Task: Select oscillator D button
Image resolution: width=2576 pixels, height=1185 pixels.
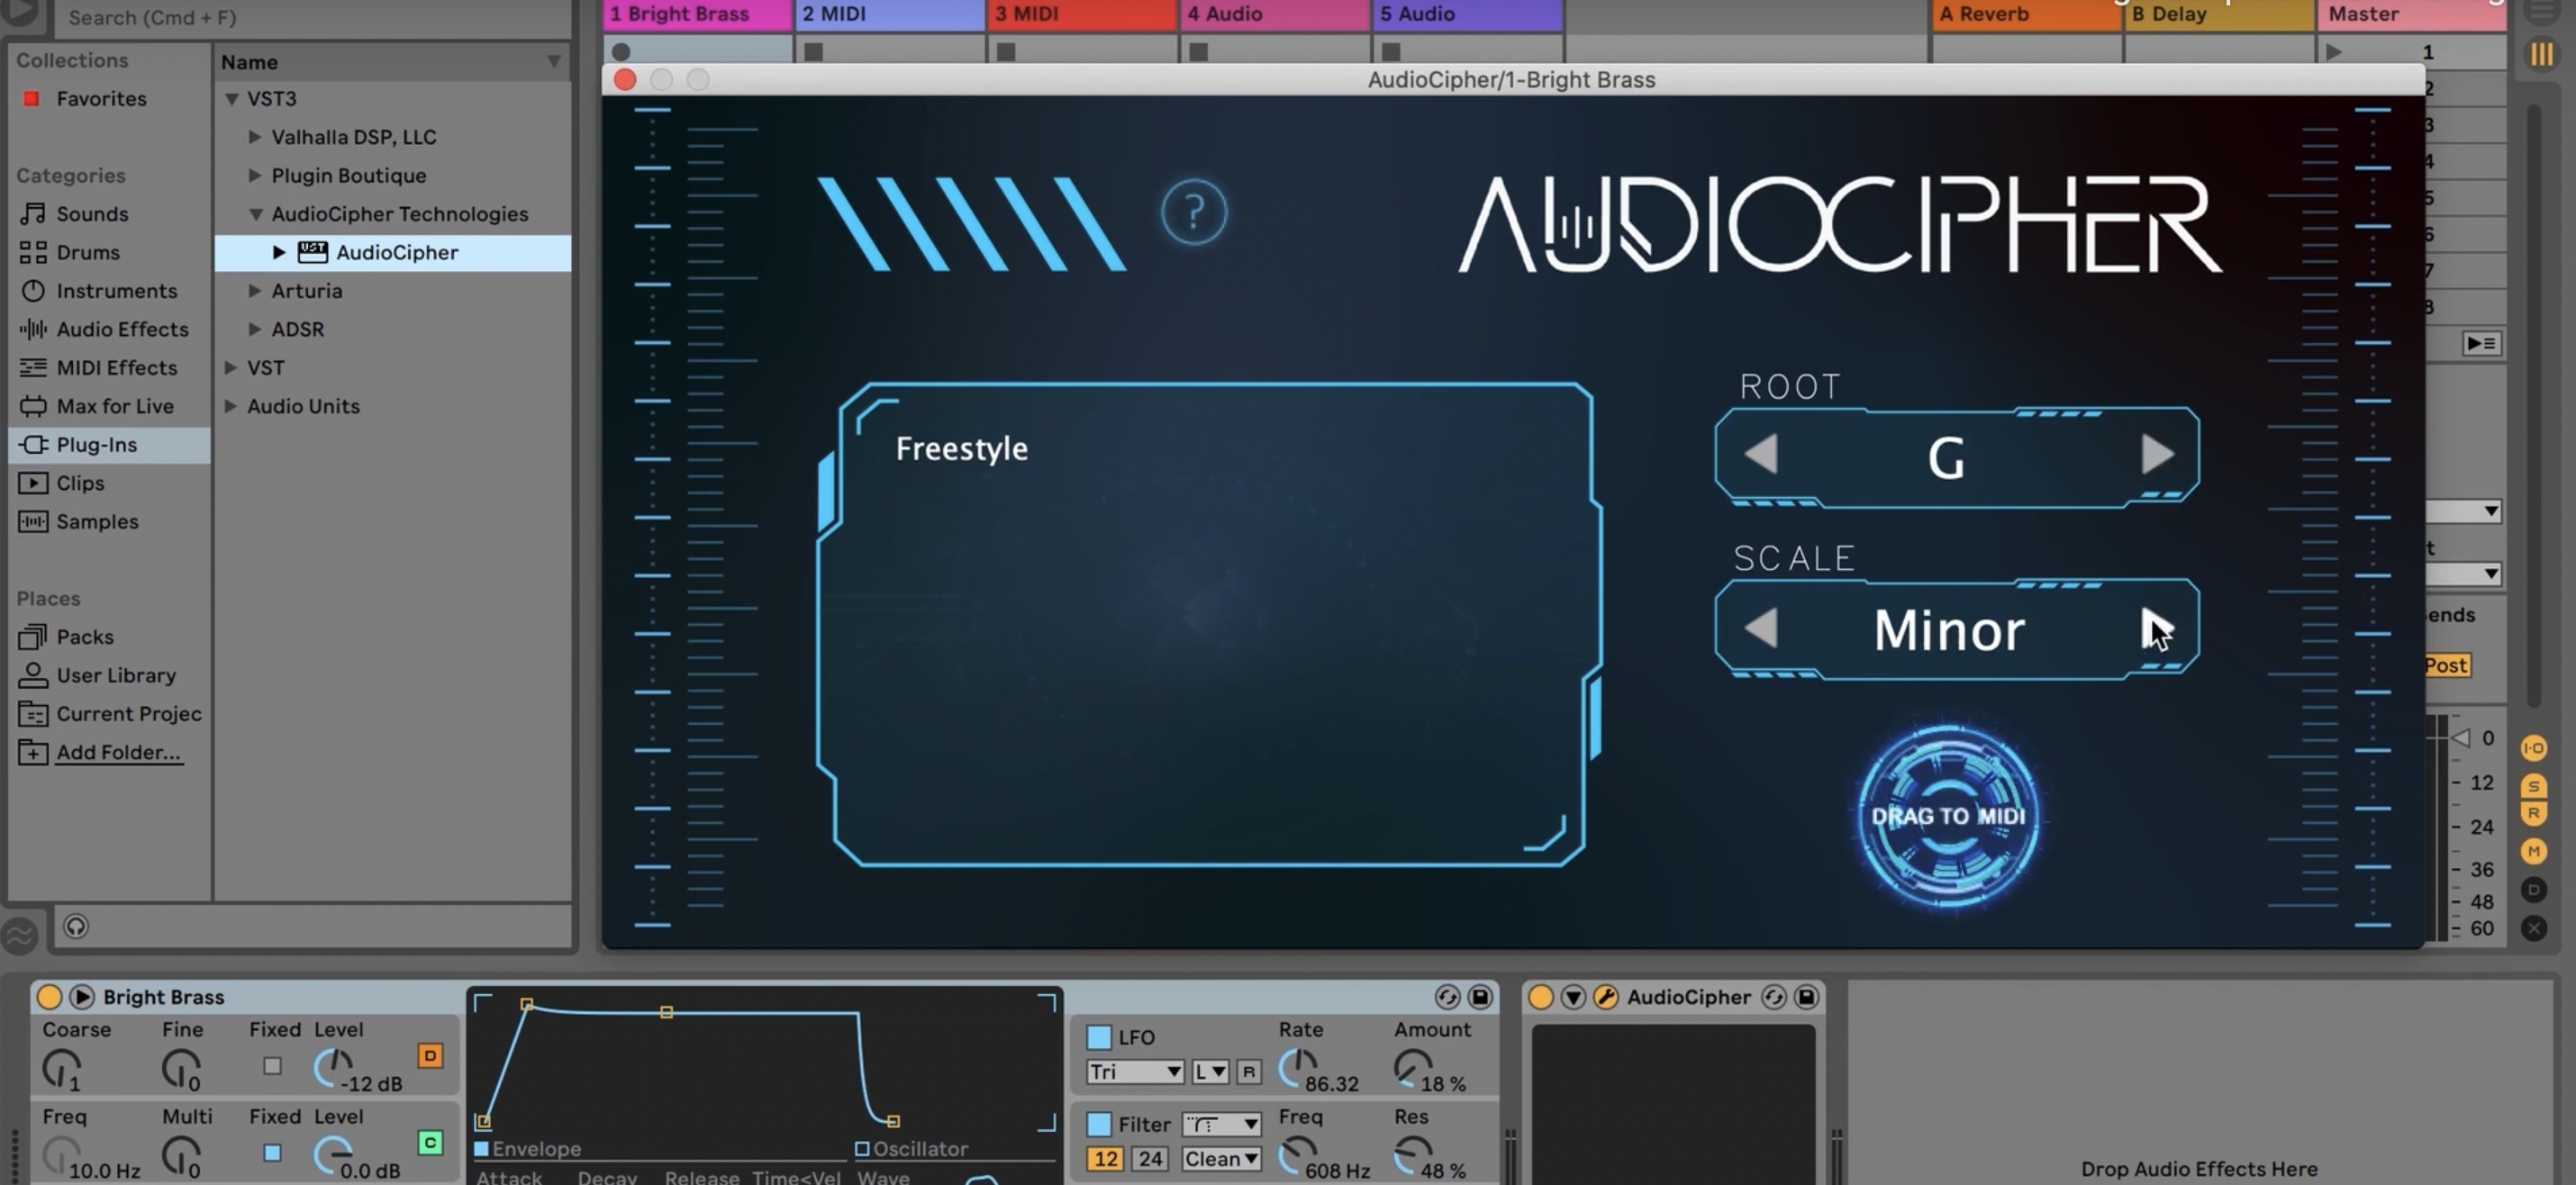Action: click(430, 1056)
